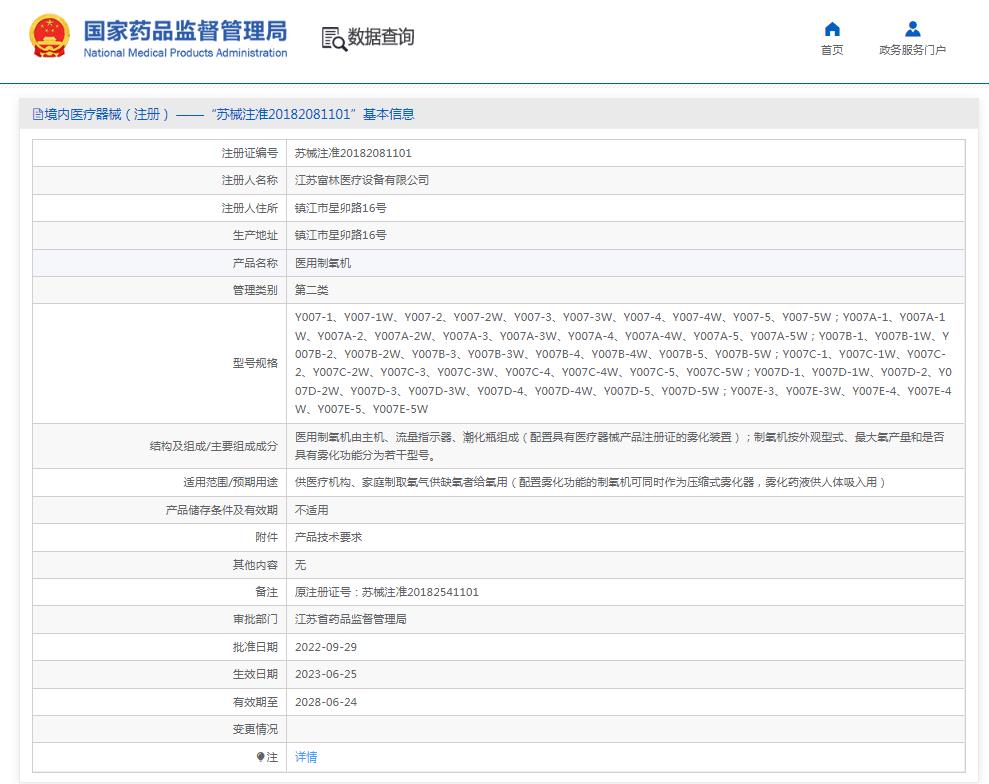Click product name value 医用制氧机

(323, 263)
